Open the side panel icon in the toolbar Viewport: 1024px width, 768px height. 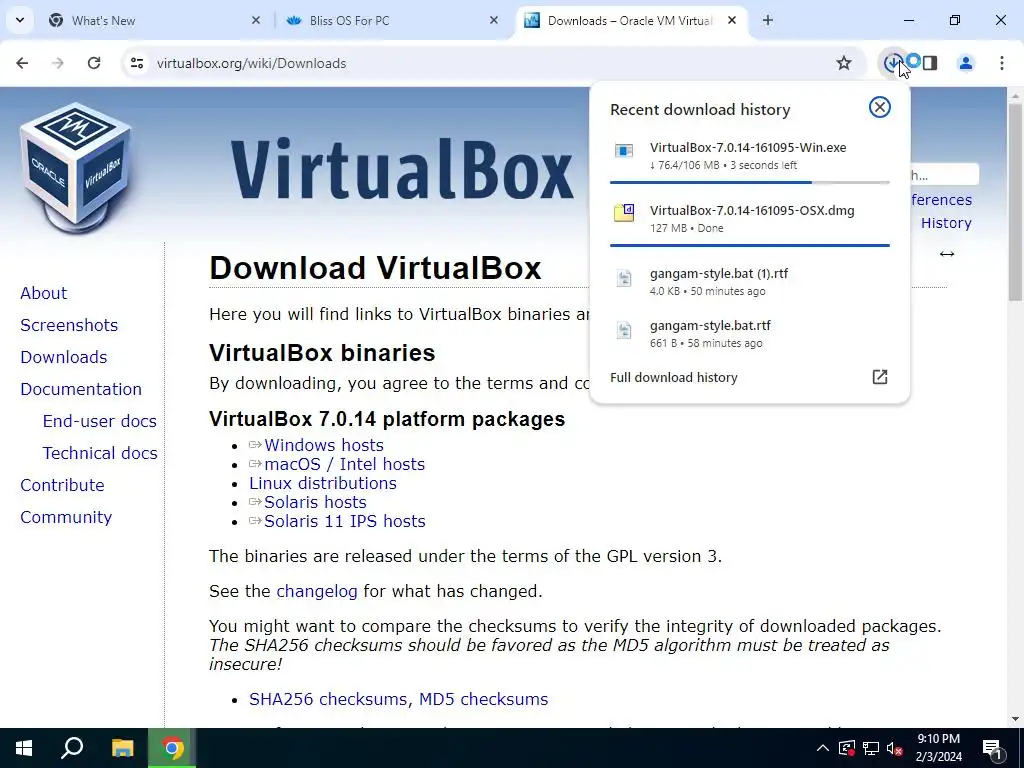(x=930, y=63)
